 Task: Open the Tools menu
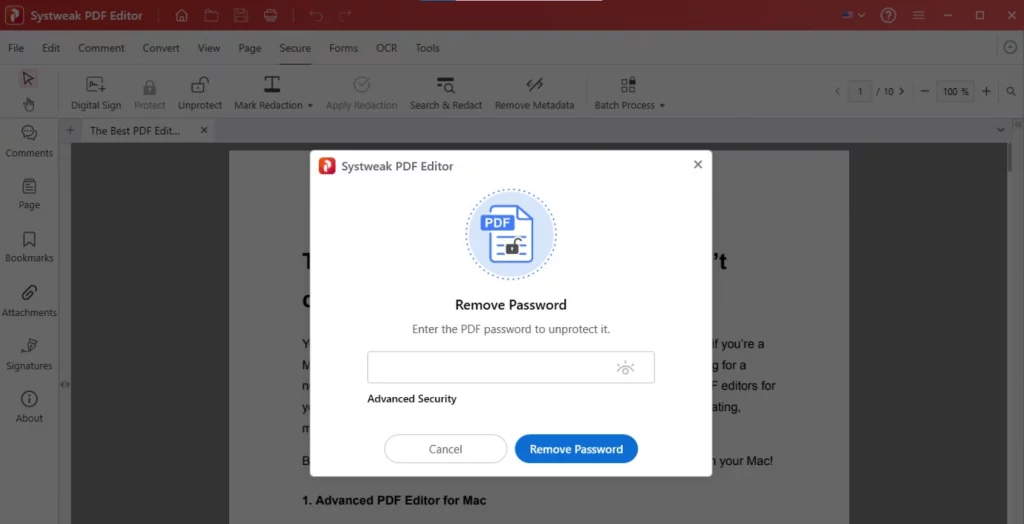tap(428, 48)
